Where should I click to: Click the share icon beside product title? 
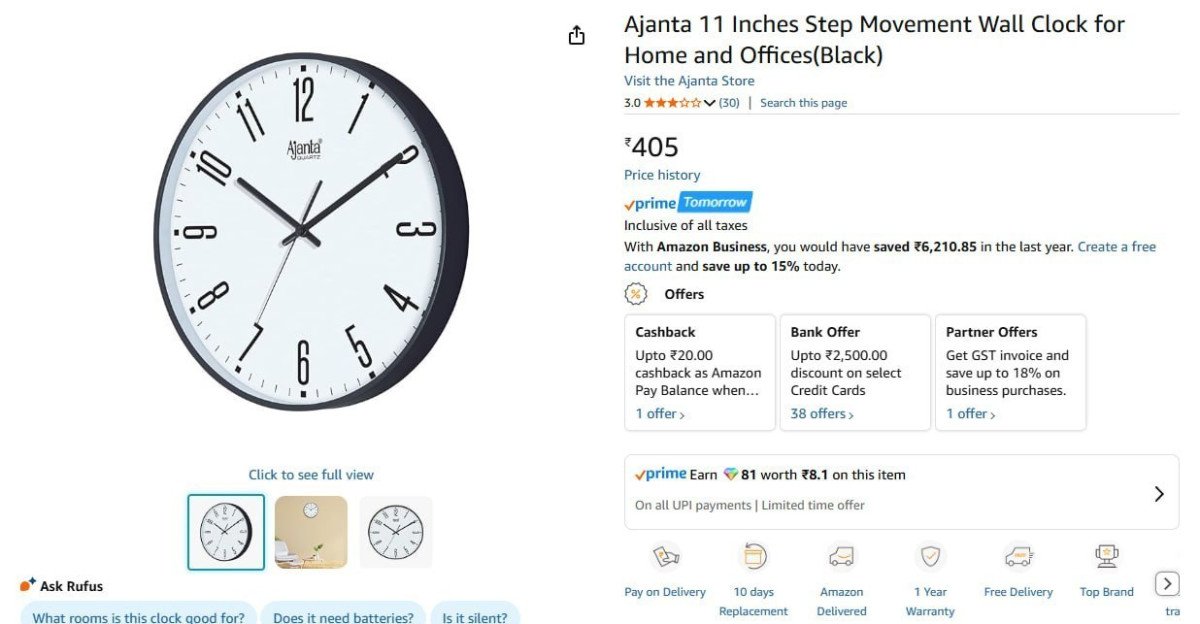point(576,36)
